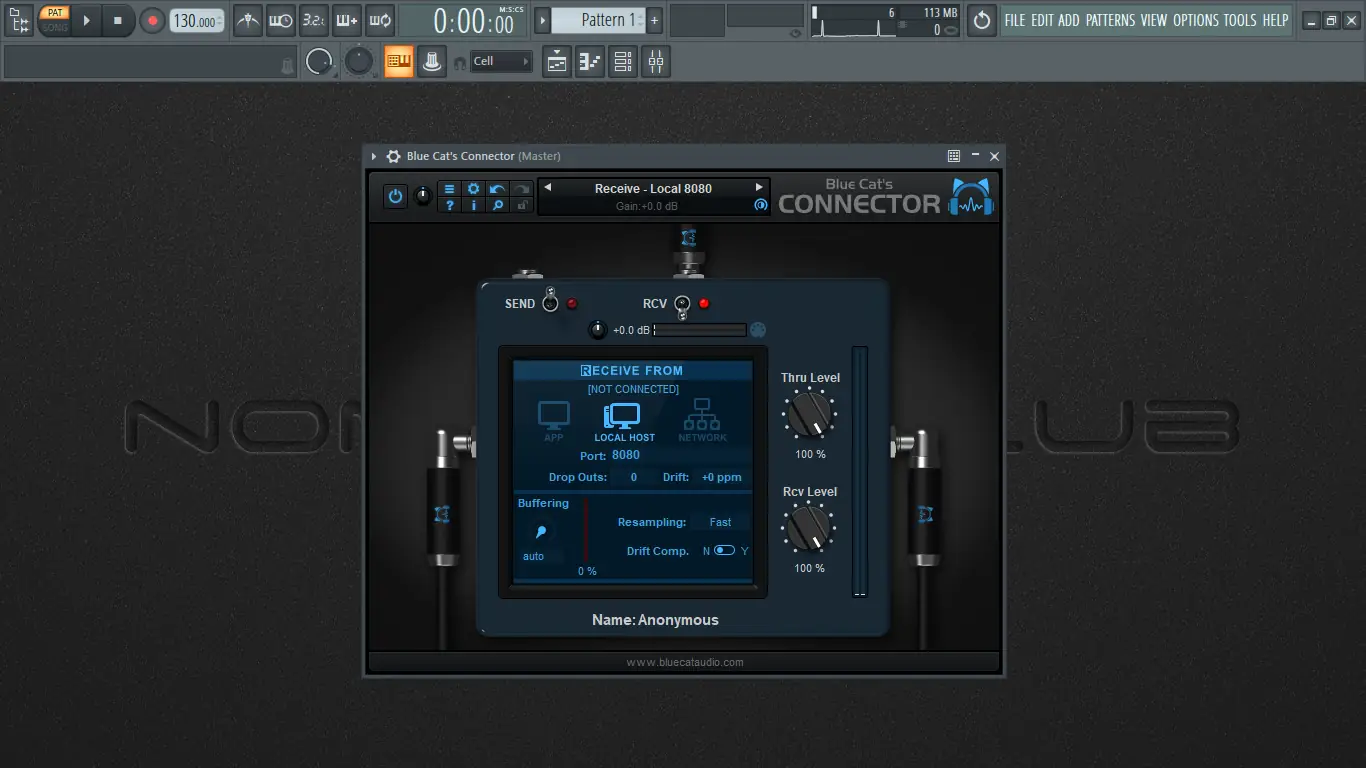Click the www.bluecataudio.com link
This screenshot has width=1366, height=768.
point(685,662)
